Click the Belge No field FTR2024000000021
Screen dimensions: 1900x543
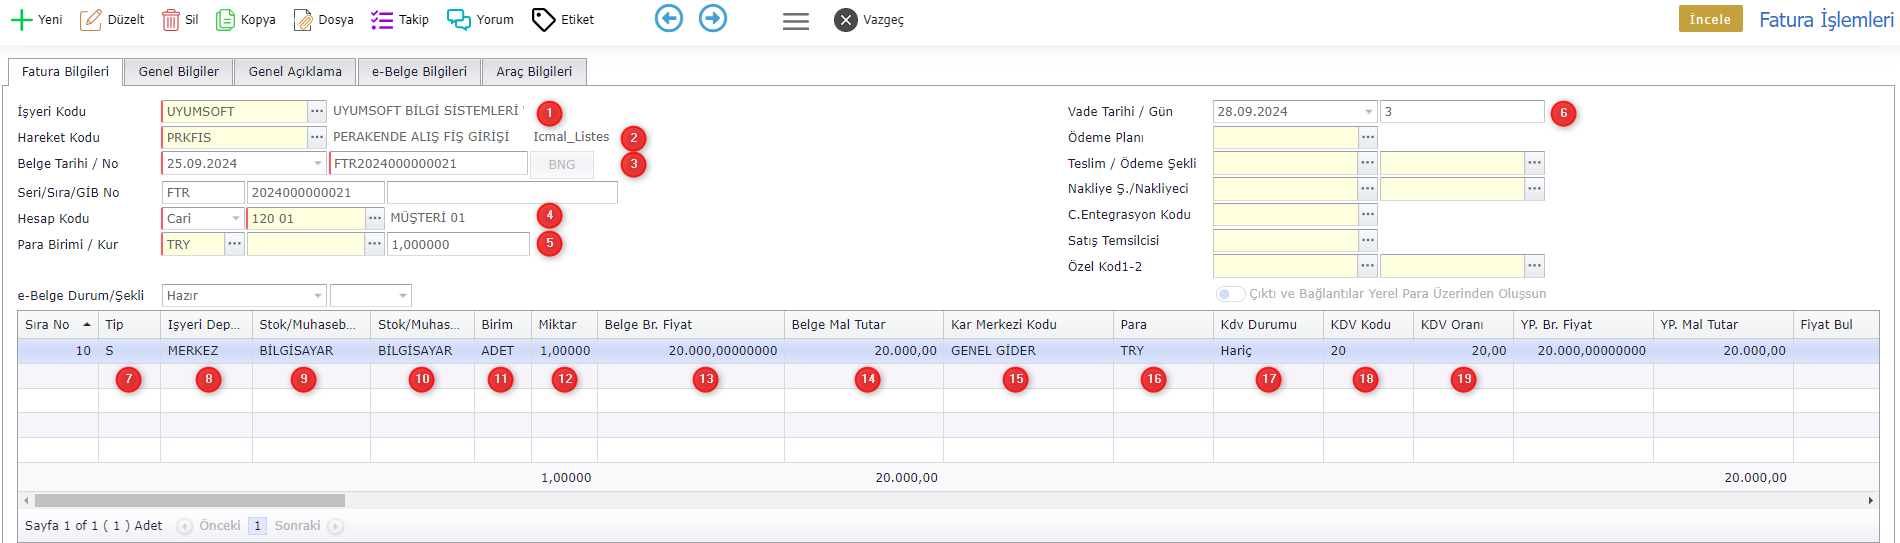(x=428, y=164)
